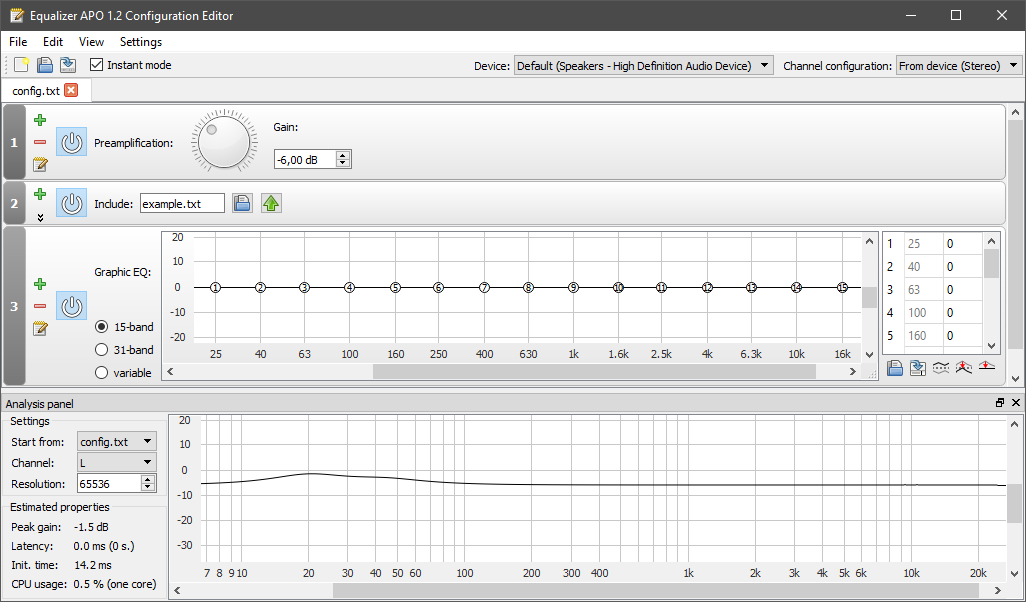
Task: Reset the Graphic EQ response to flat
Action: click(987, 368)
